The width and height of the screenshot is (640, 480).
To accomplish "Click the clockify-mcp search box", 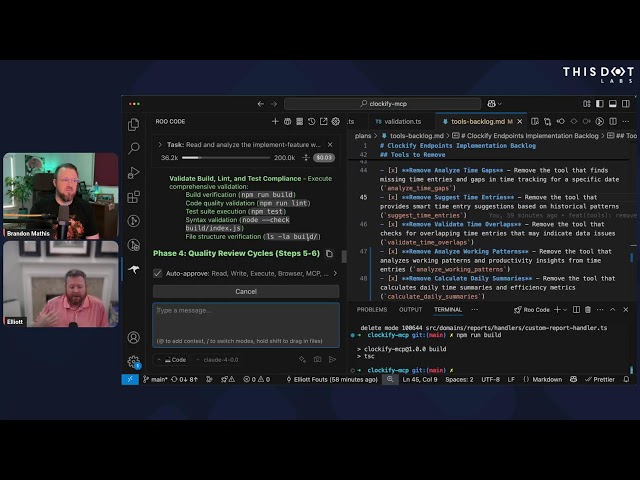I will pos(382,104).
